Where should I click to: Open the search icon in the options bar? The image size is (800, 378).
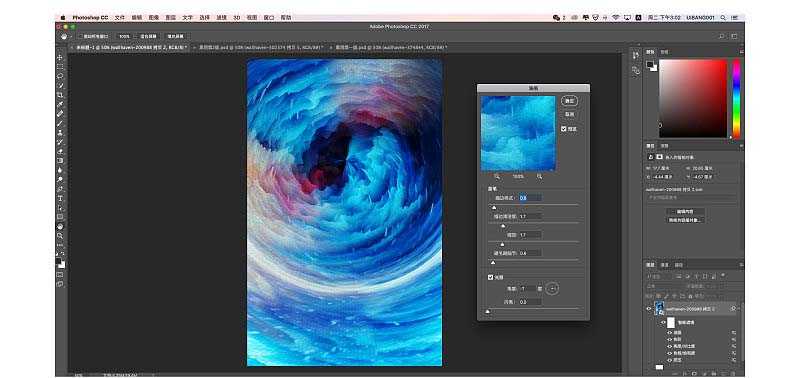[x=721, y=36]
